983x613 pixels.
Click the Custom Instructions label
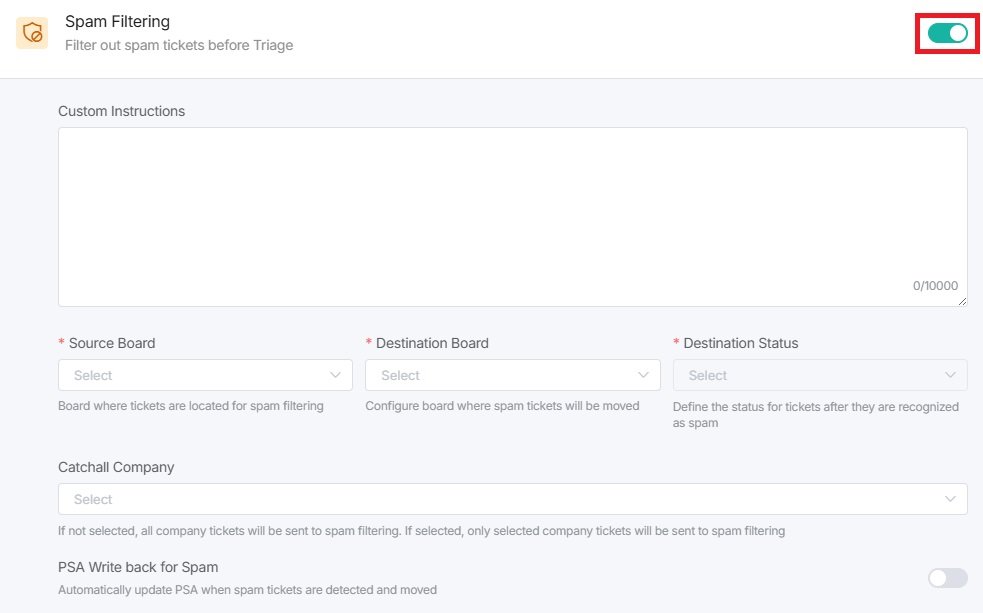pos(121,111)
